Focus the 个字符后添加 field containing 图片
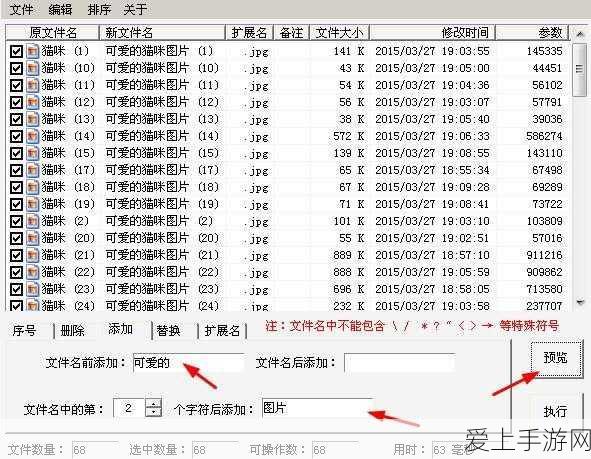 point(317,409)
